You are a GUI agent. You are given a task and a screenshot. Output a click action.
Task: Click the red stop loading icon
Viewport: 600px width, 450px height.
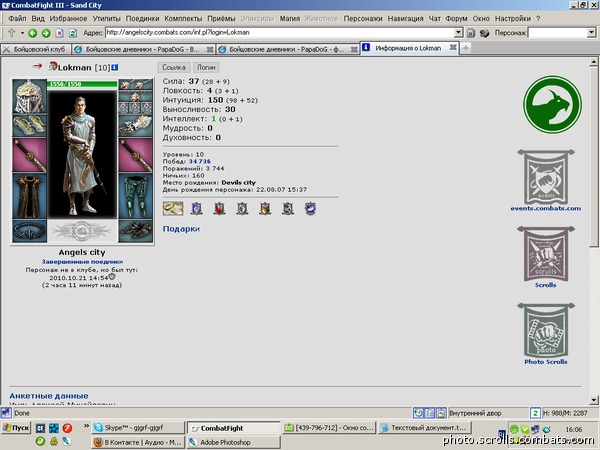(59, 33)
